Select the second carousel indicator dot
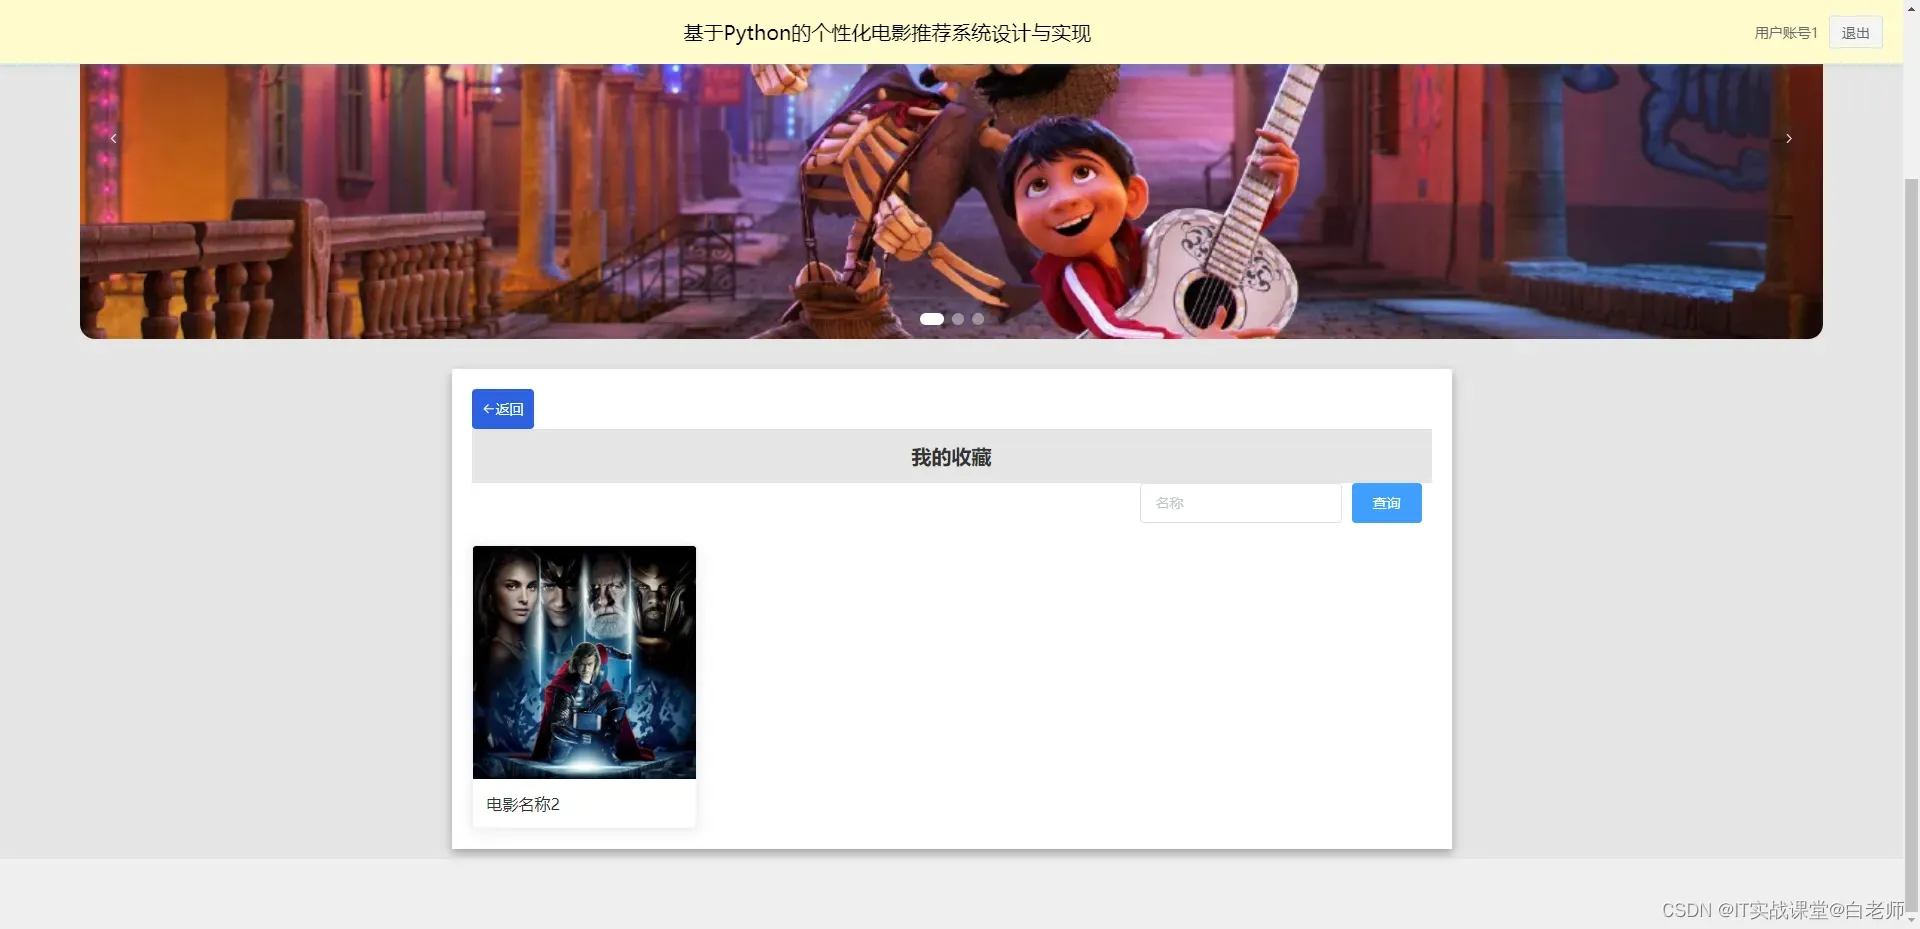The image size is (1920, 929). coord(958,319)
